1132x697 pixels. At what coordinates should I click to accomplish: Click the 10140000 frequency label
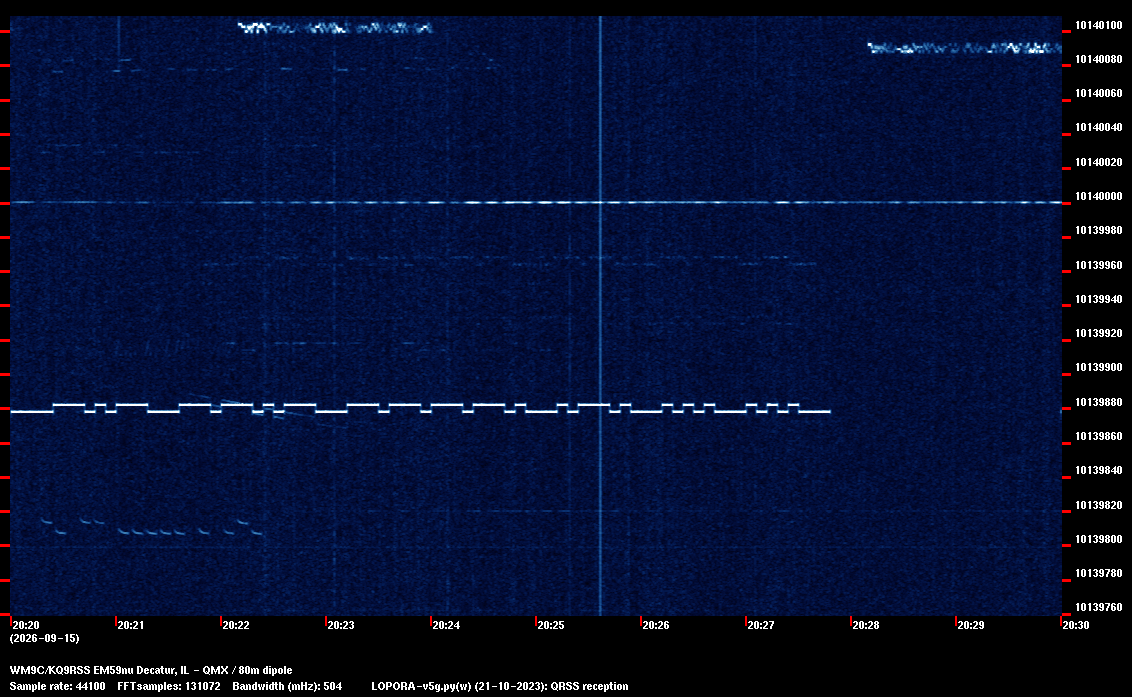click(1099, 196)
